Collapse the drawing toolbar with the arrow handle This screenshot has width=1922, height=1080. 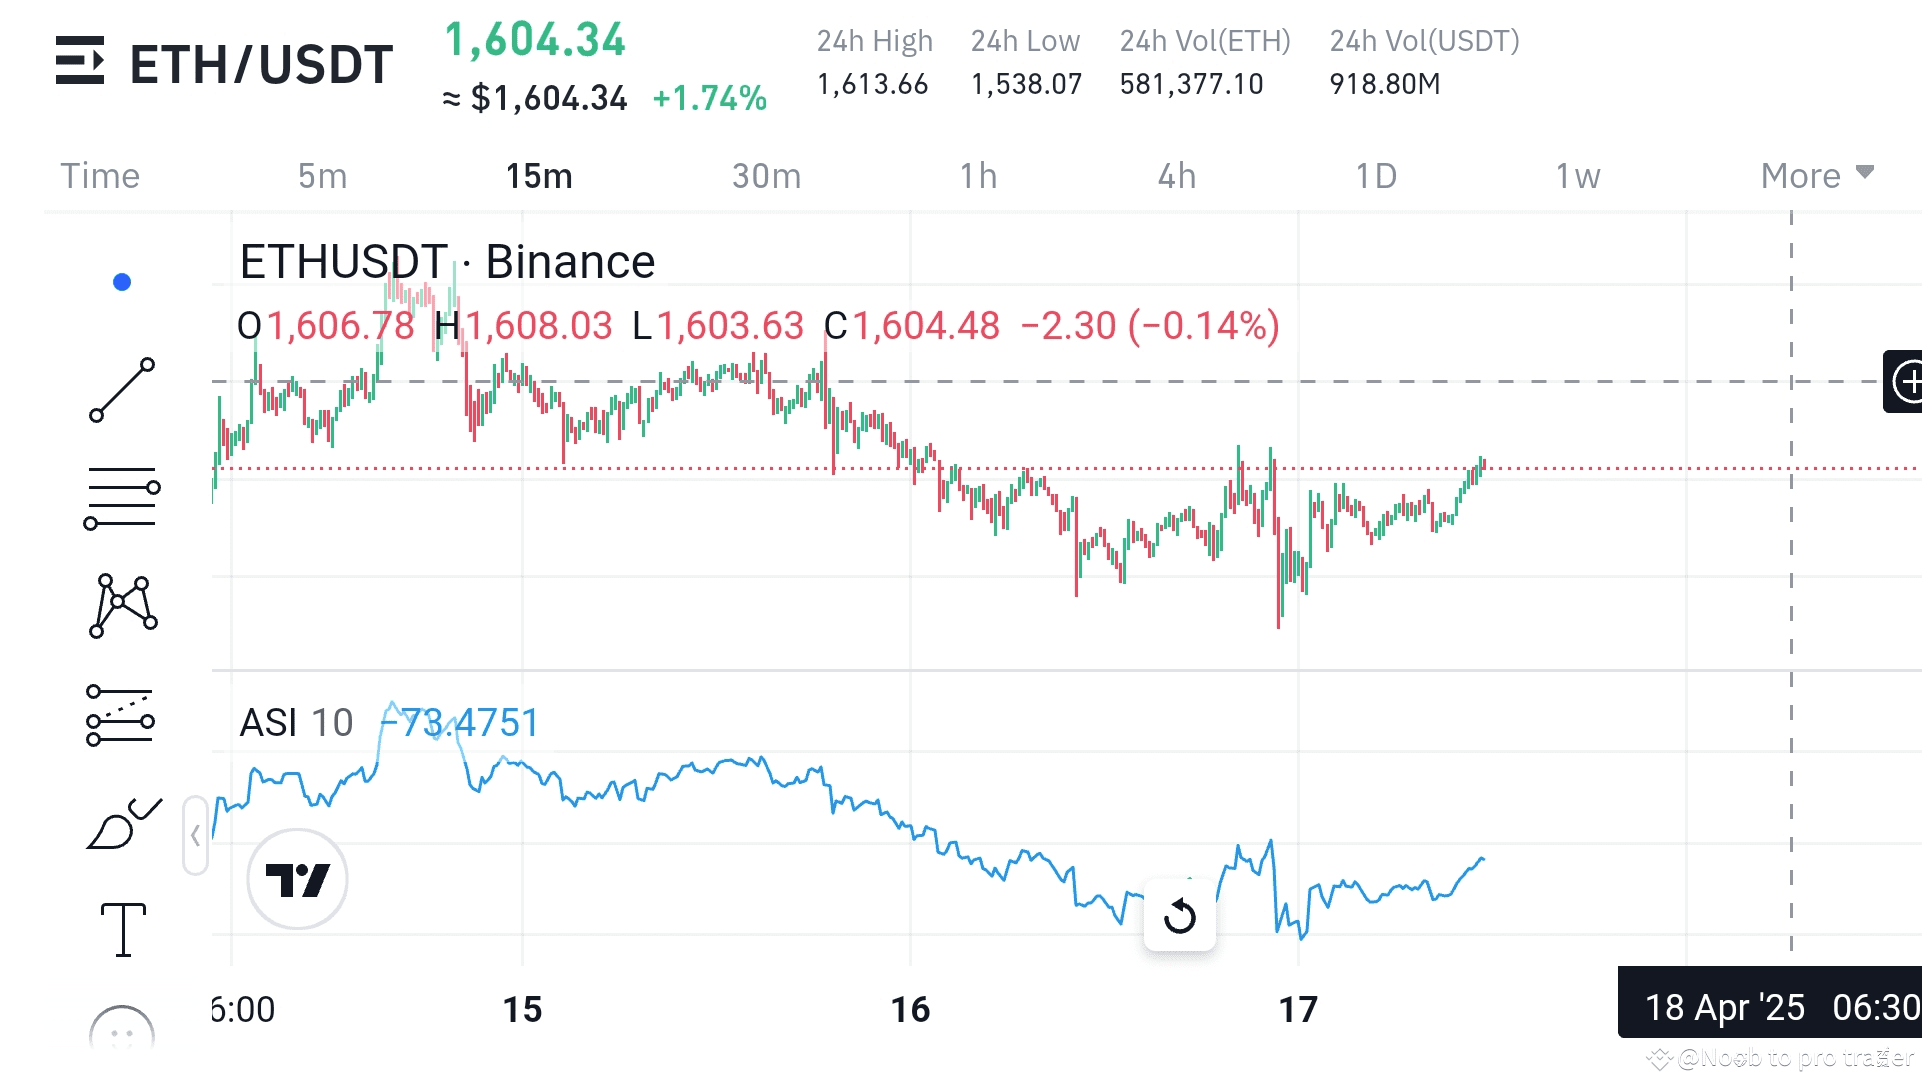point(195,836)
